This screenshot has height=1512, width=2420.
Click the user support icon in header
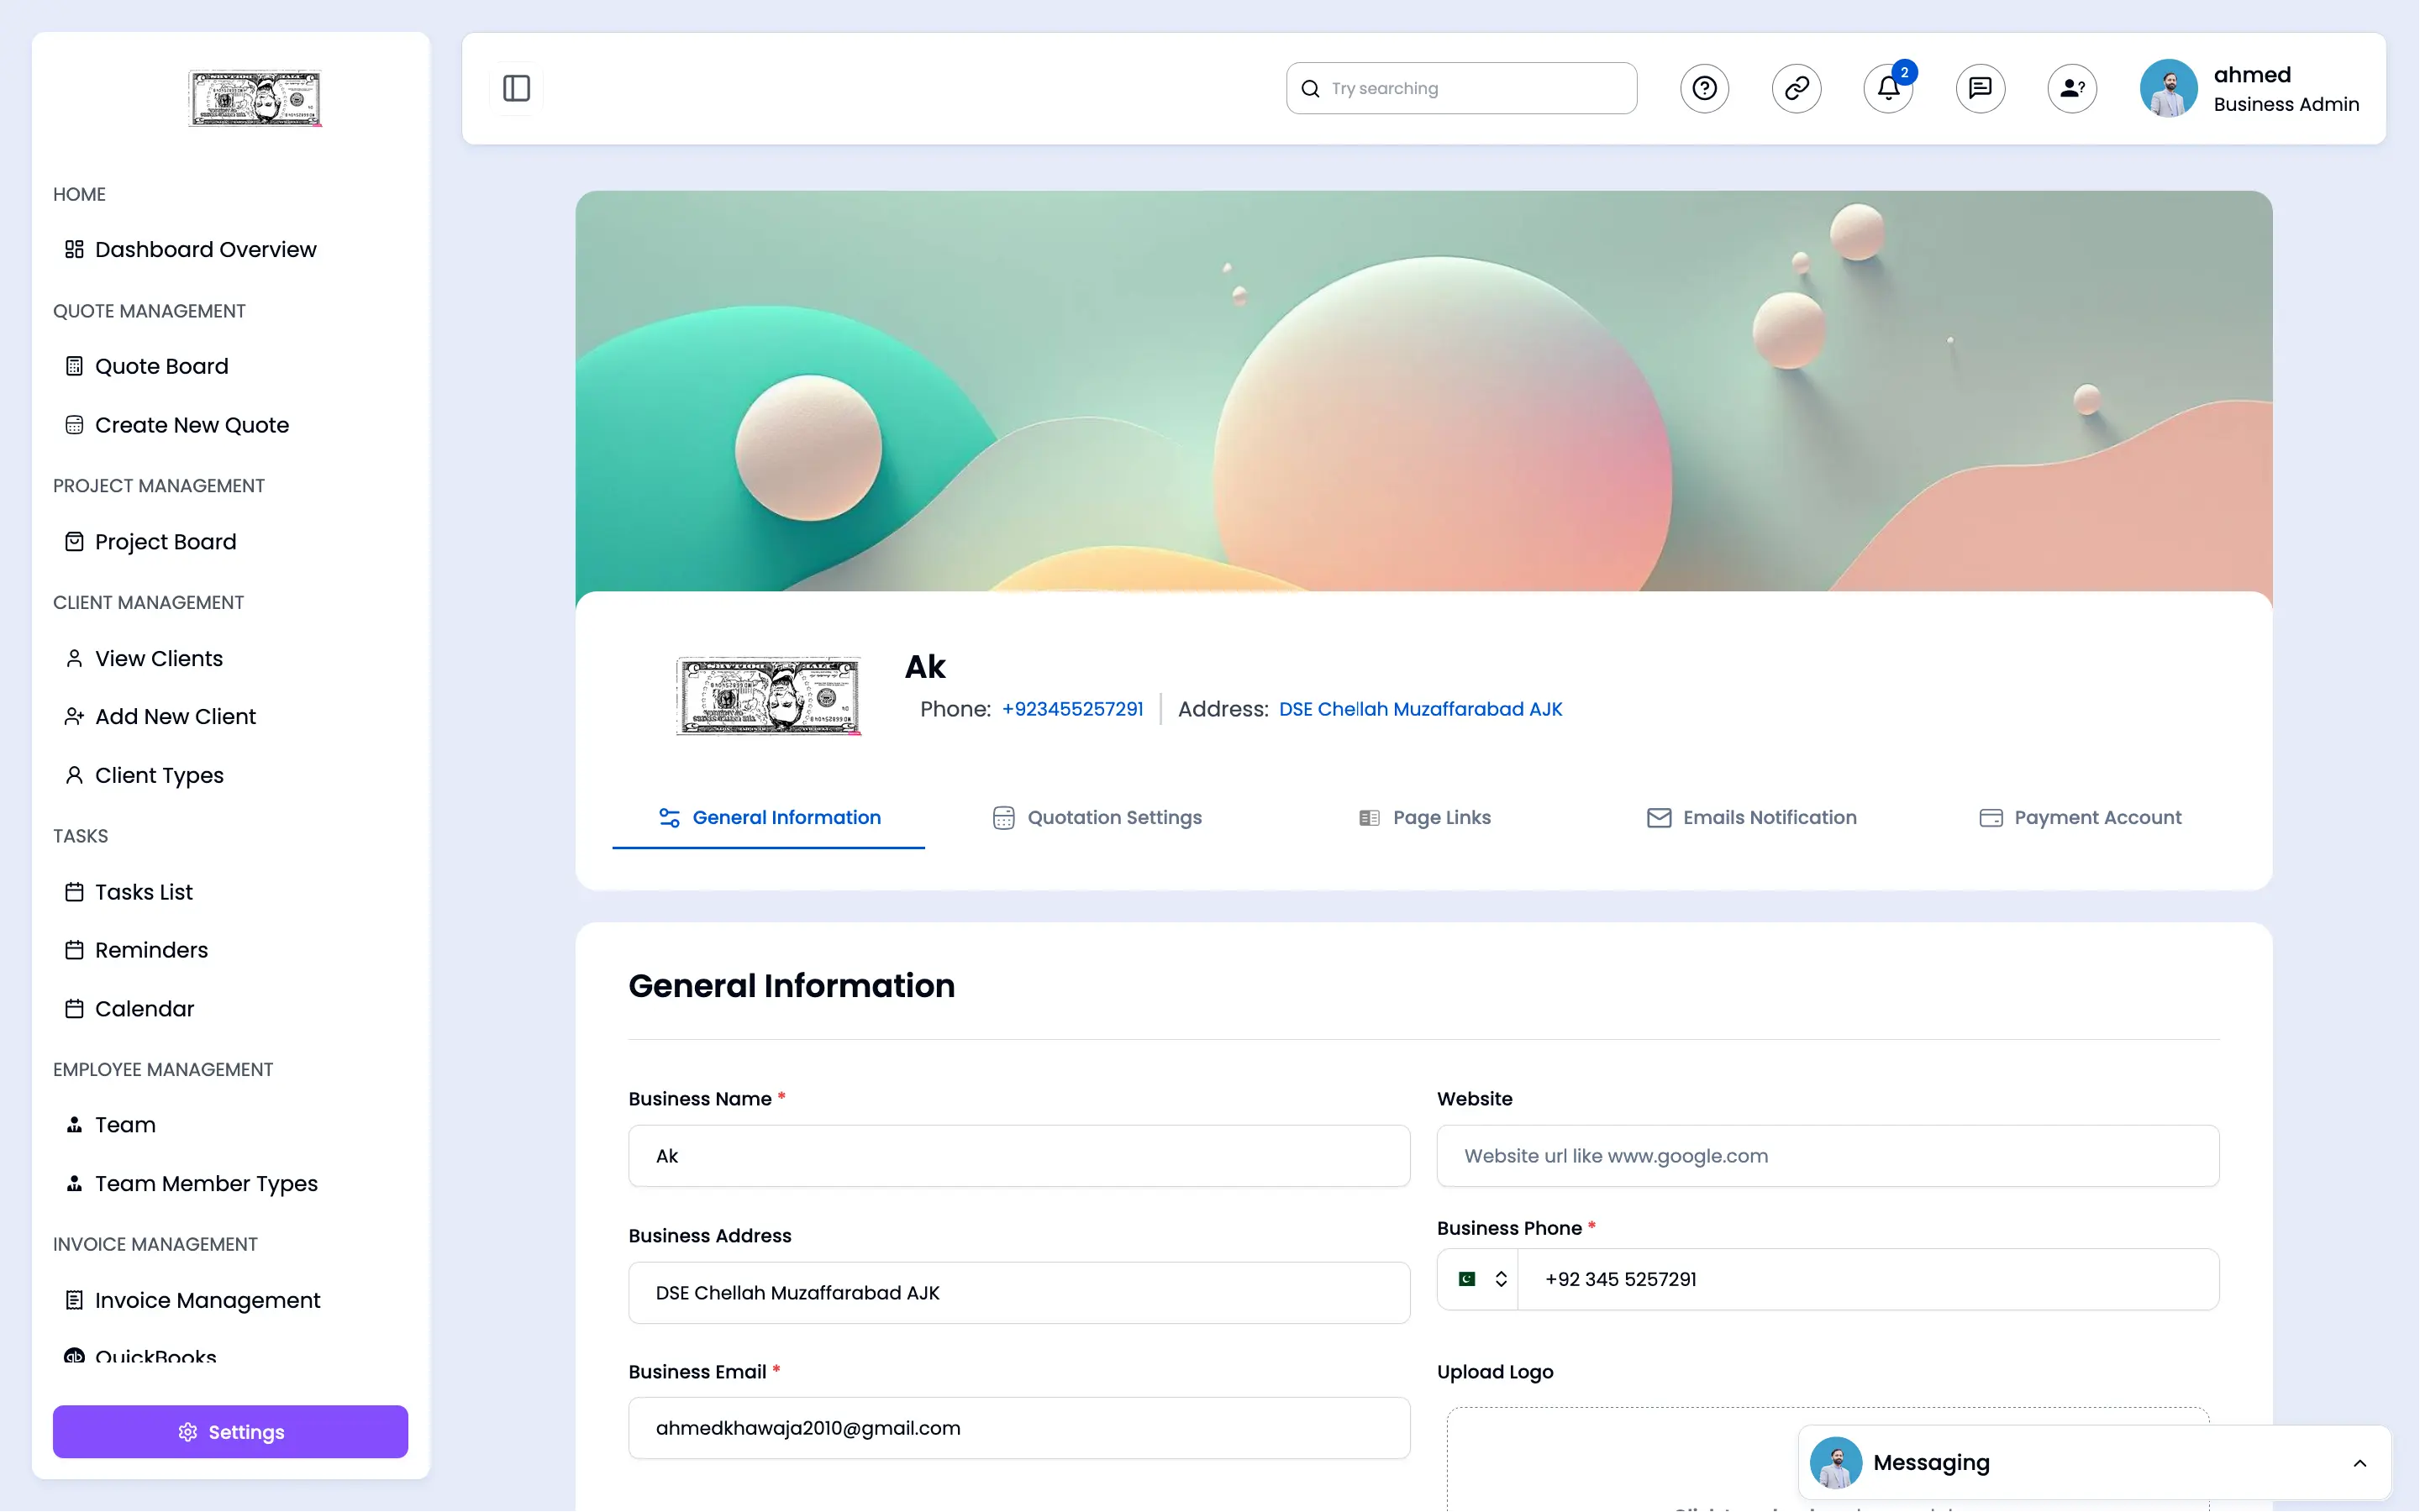coord(2072,88)
